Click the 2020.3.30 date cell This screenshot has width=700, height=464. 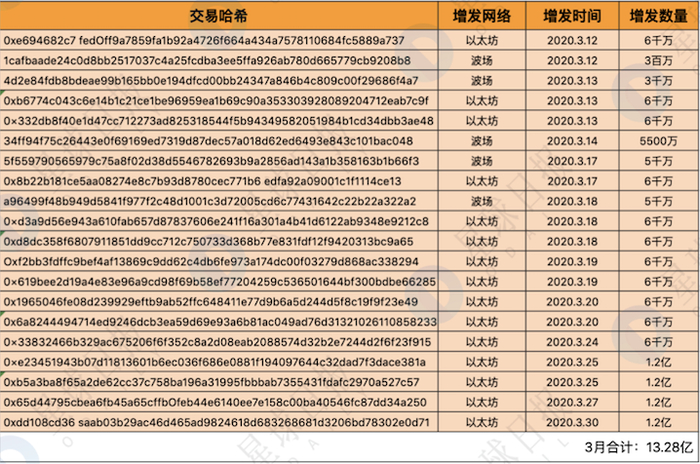click(572, 422)
